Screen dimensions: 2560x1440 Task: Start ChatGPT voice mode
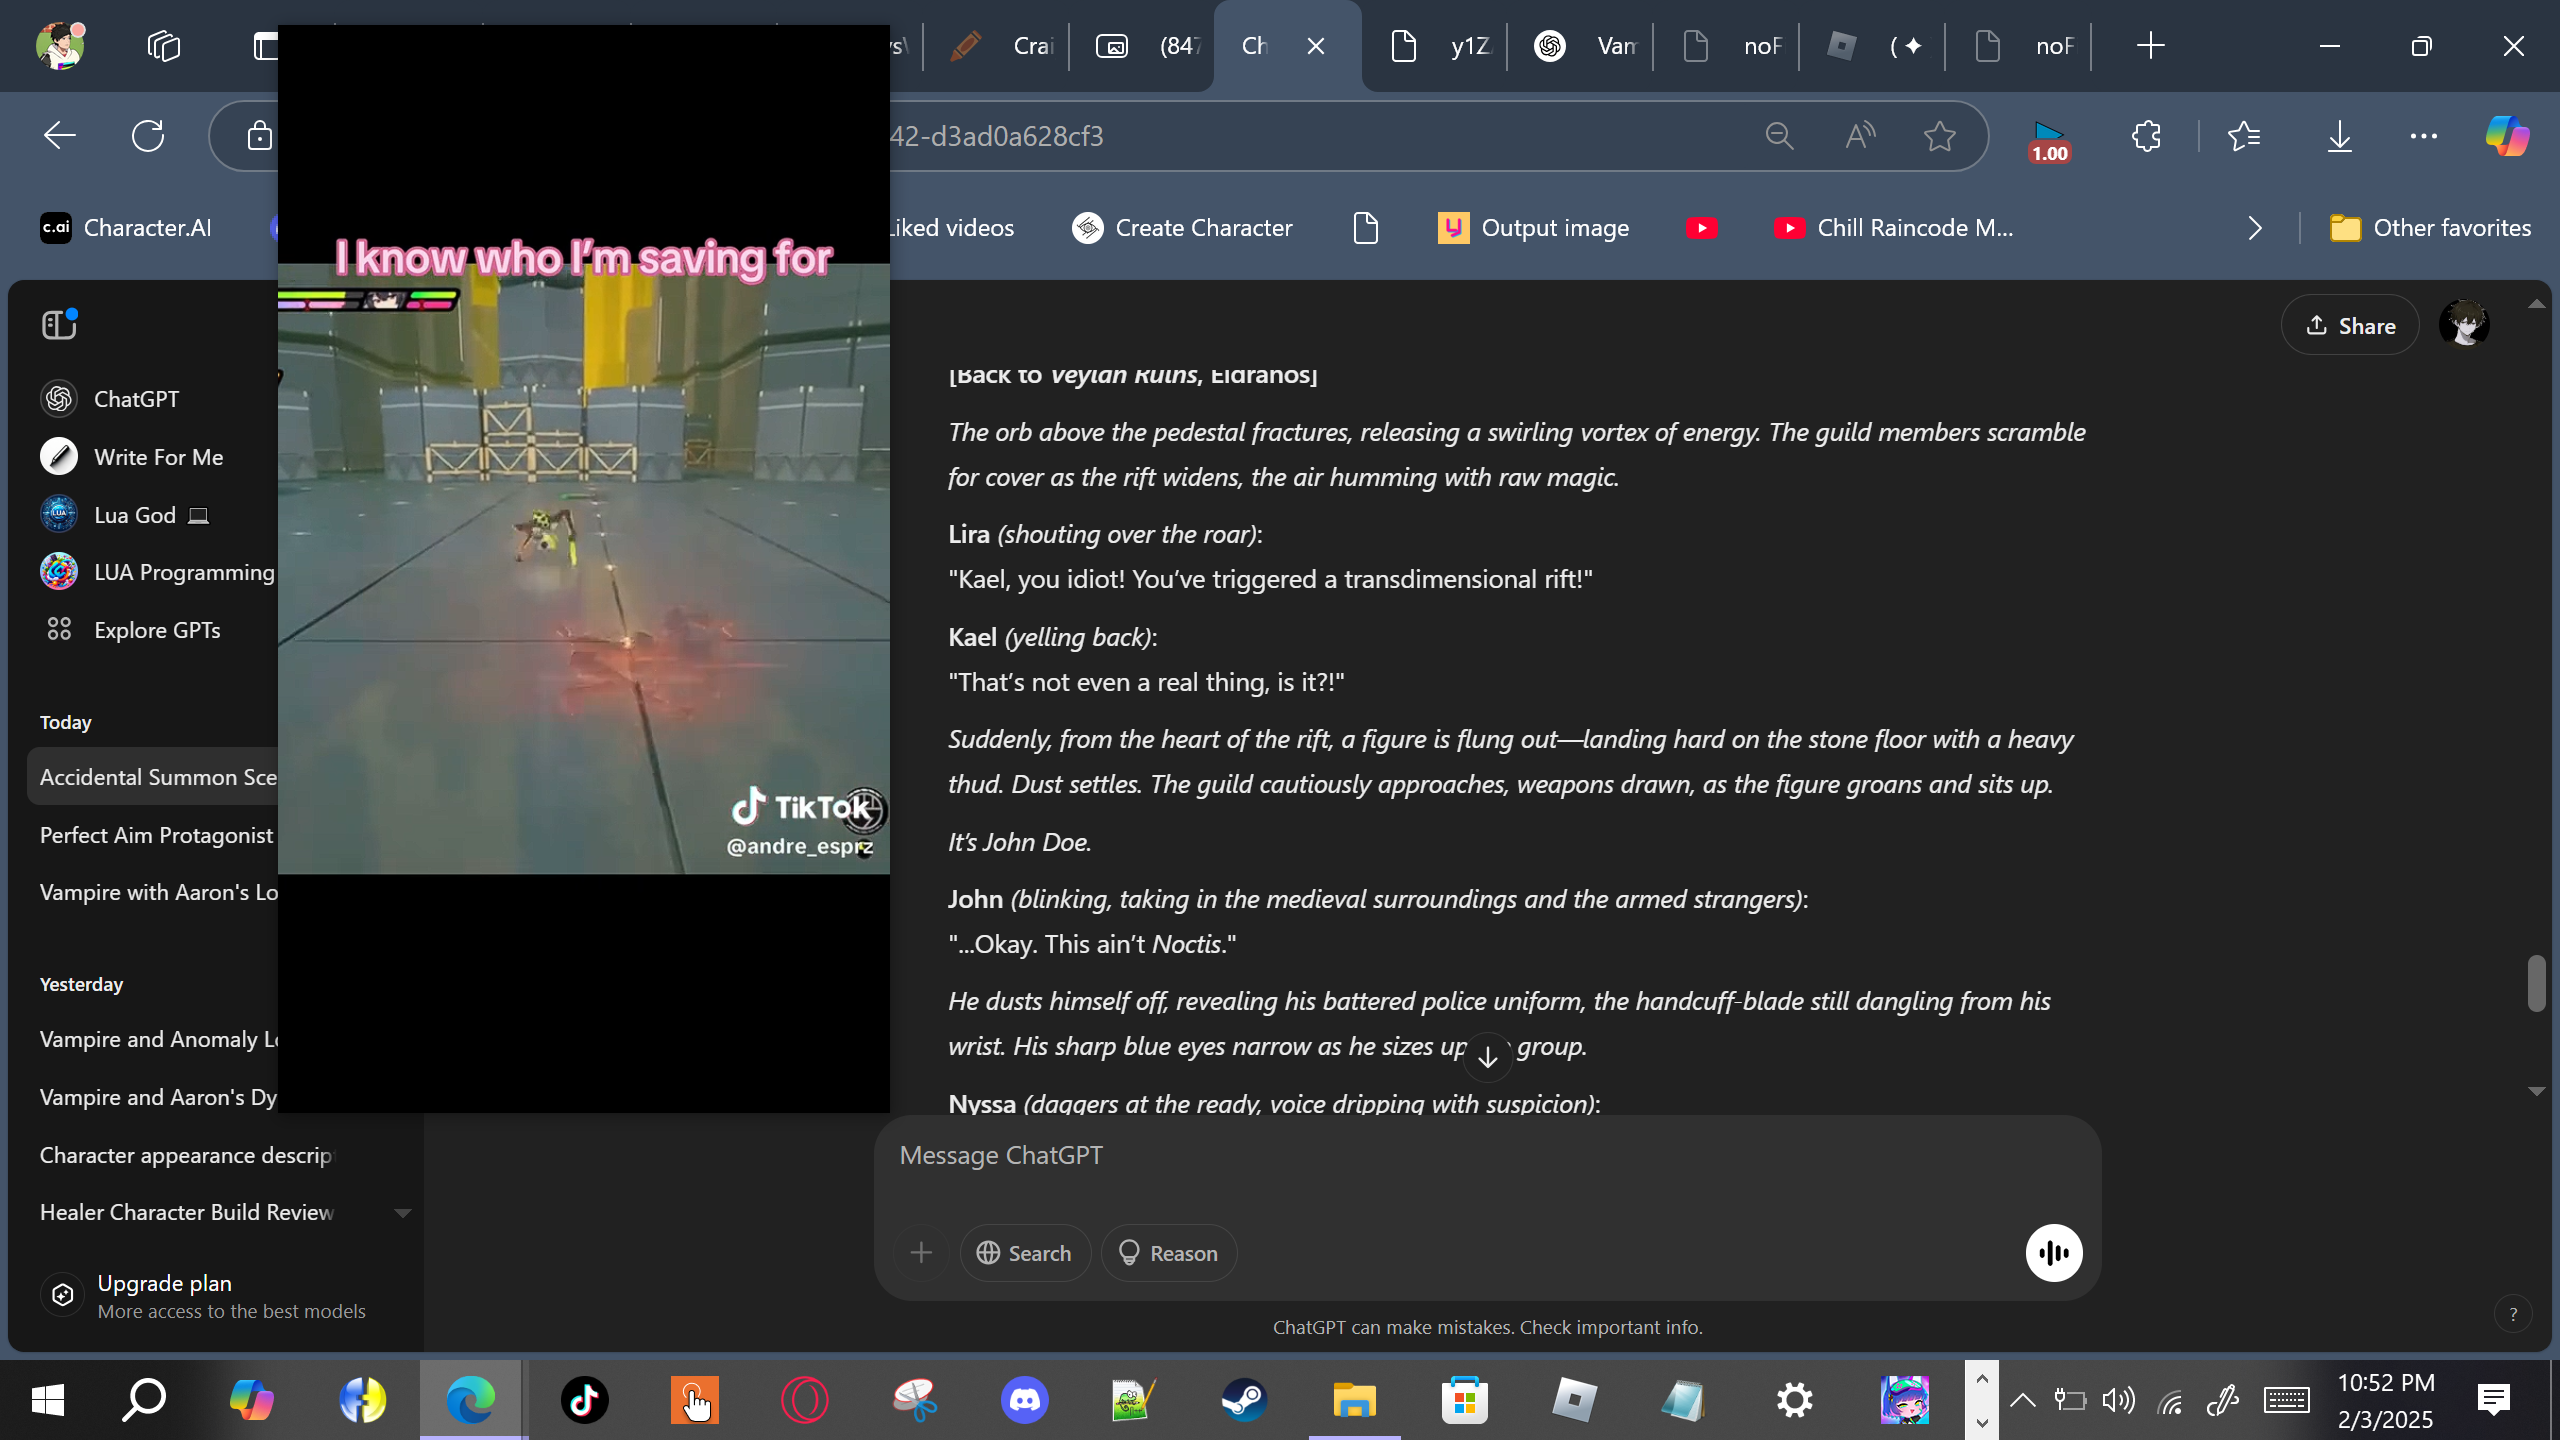(x=2054, y=1253)
